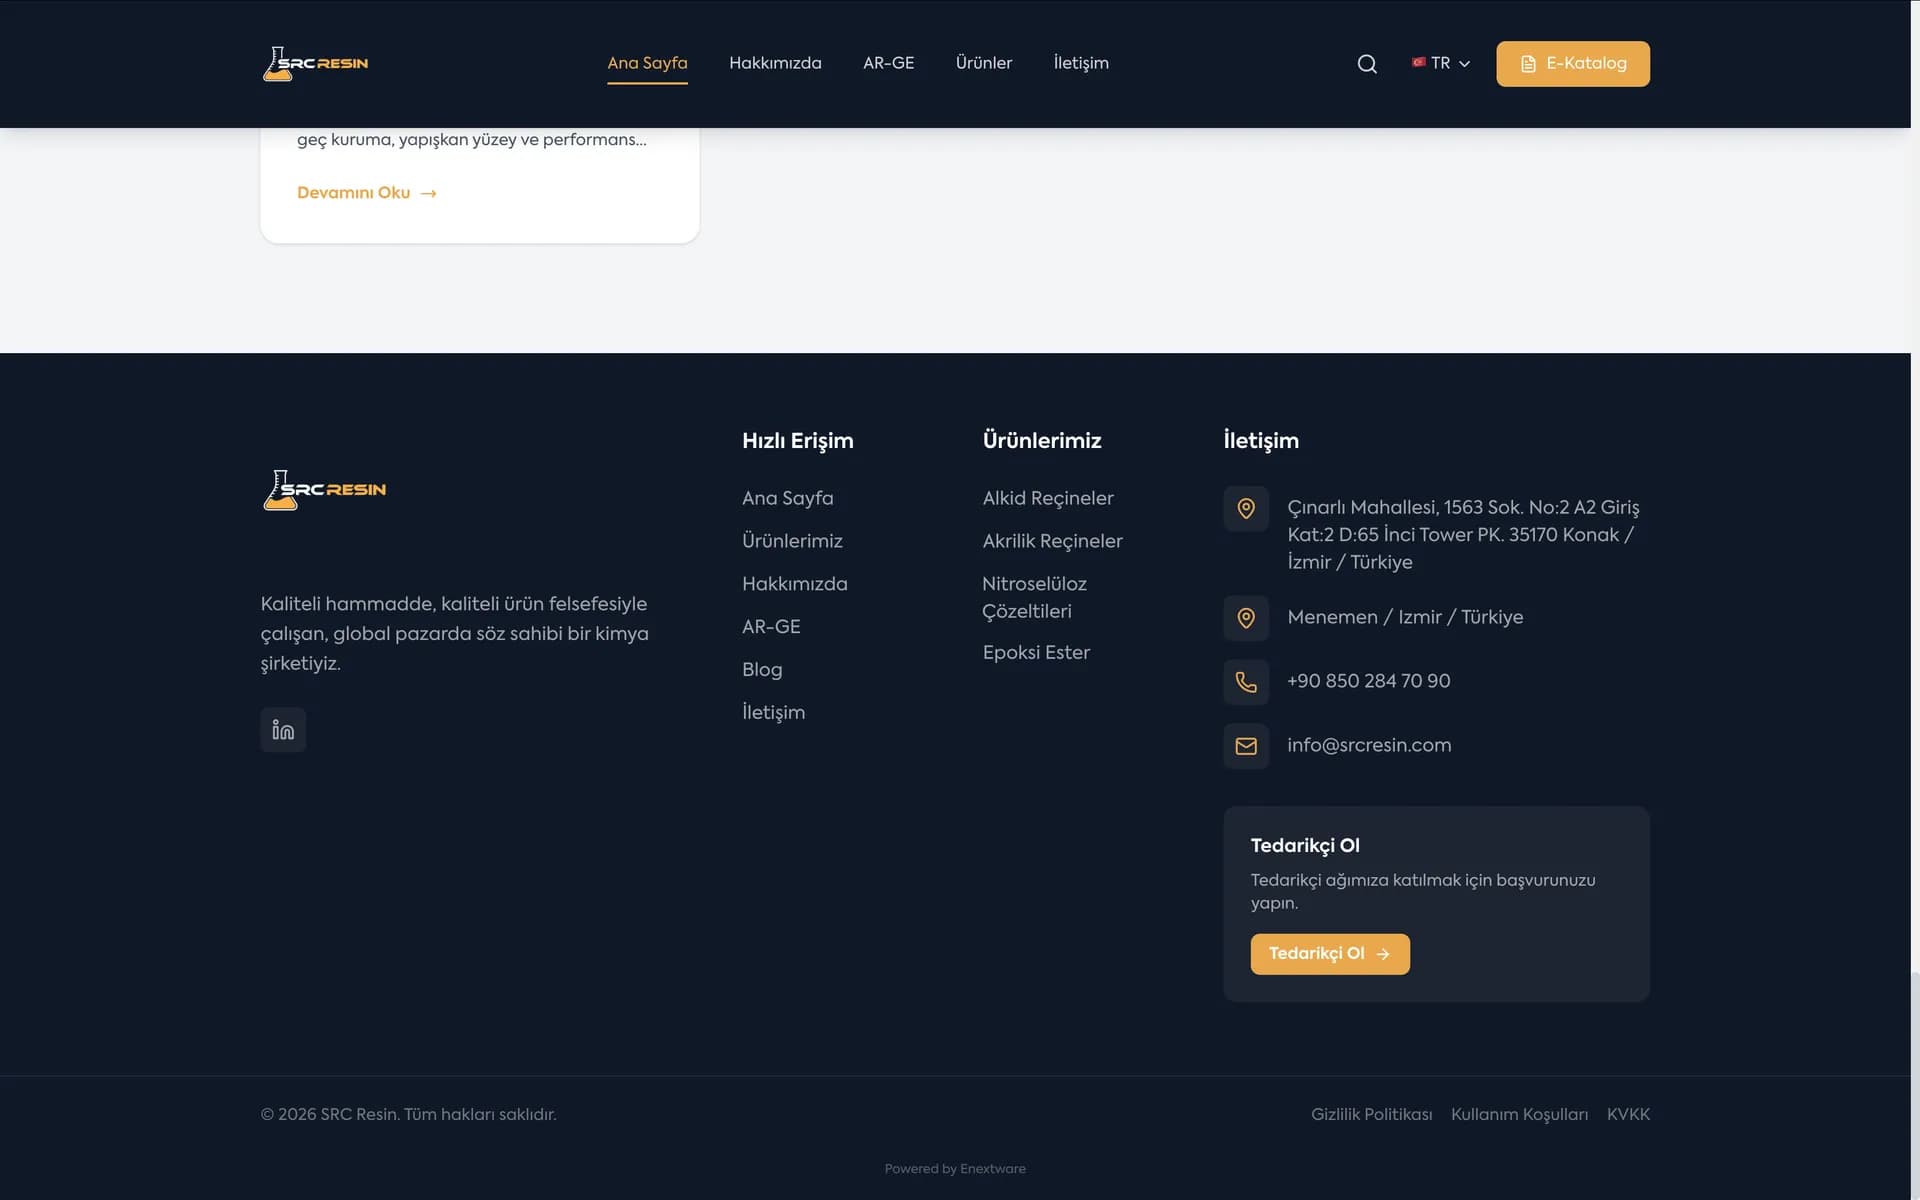Screen dimensions: 1920x1200
Task: Go to Hakkımızda in the top nav
Action: tap(775, 63)
